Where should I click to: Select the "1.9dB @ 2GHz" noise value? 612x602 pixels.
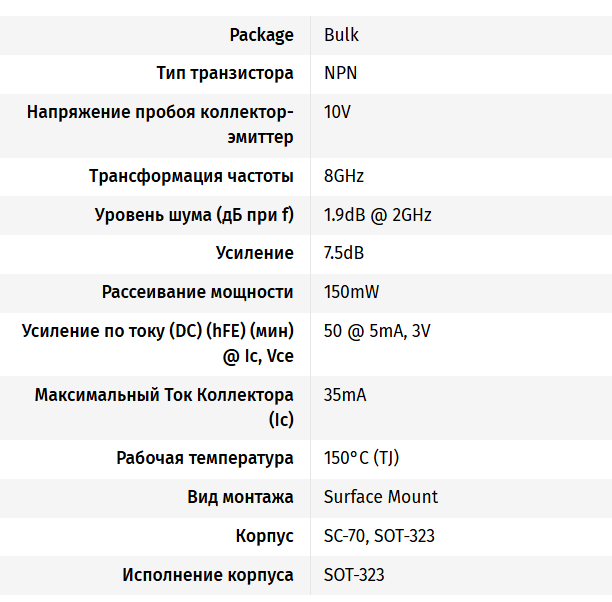tap(377, 215)
